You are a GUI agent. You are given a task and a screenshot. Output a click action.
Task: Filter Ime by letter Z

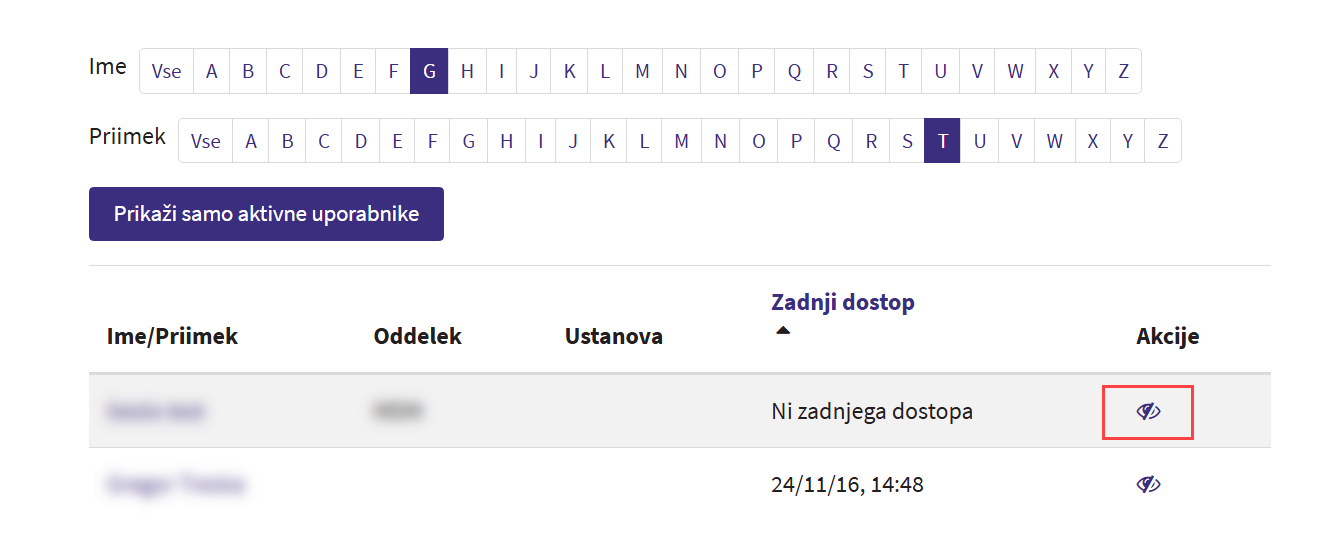pos(1123,71)
